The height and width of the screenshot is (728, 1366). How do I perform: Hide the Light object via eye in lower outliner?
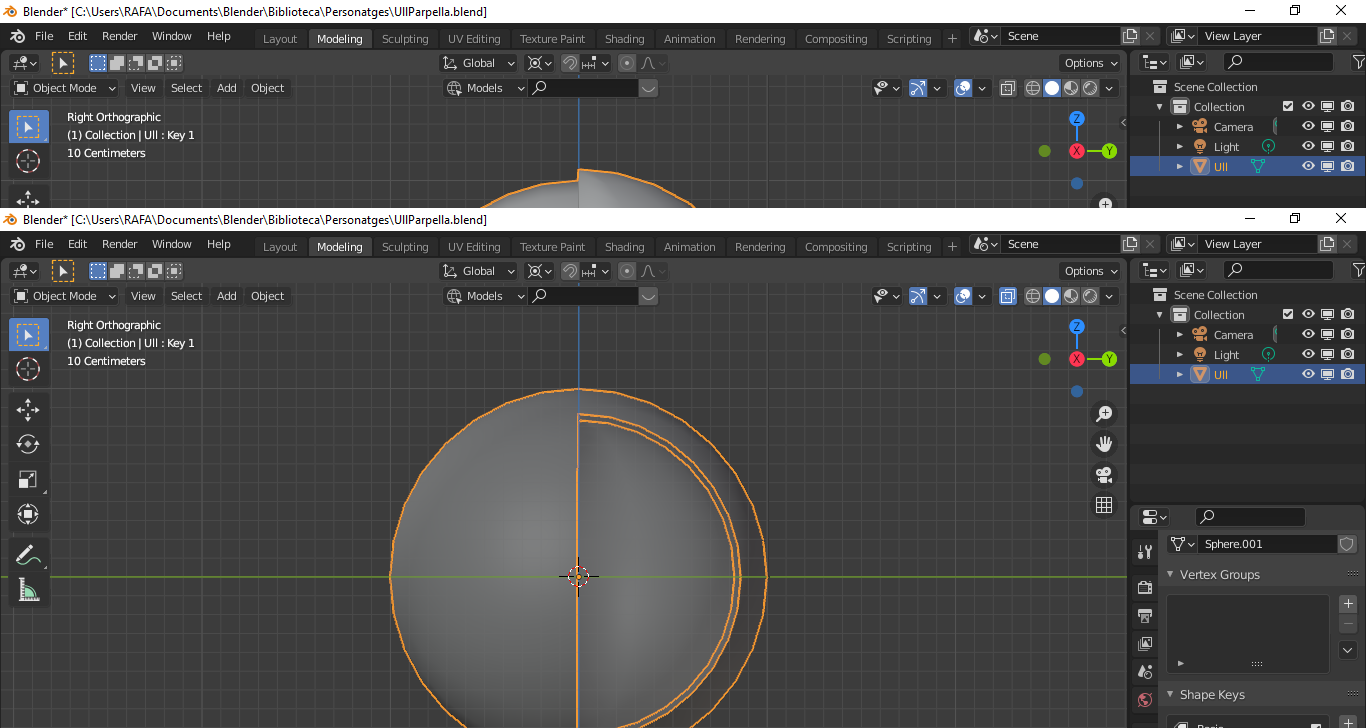click(x=1308, y=354)
